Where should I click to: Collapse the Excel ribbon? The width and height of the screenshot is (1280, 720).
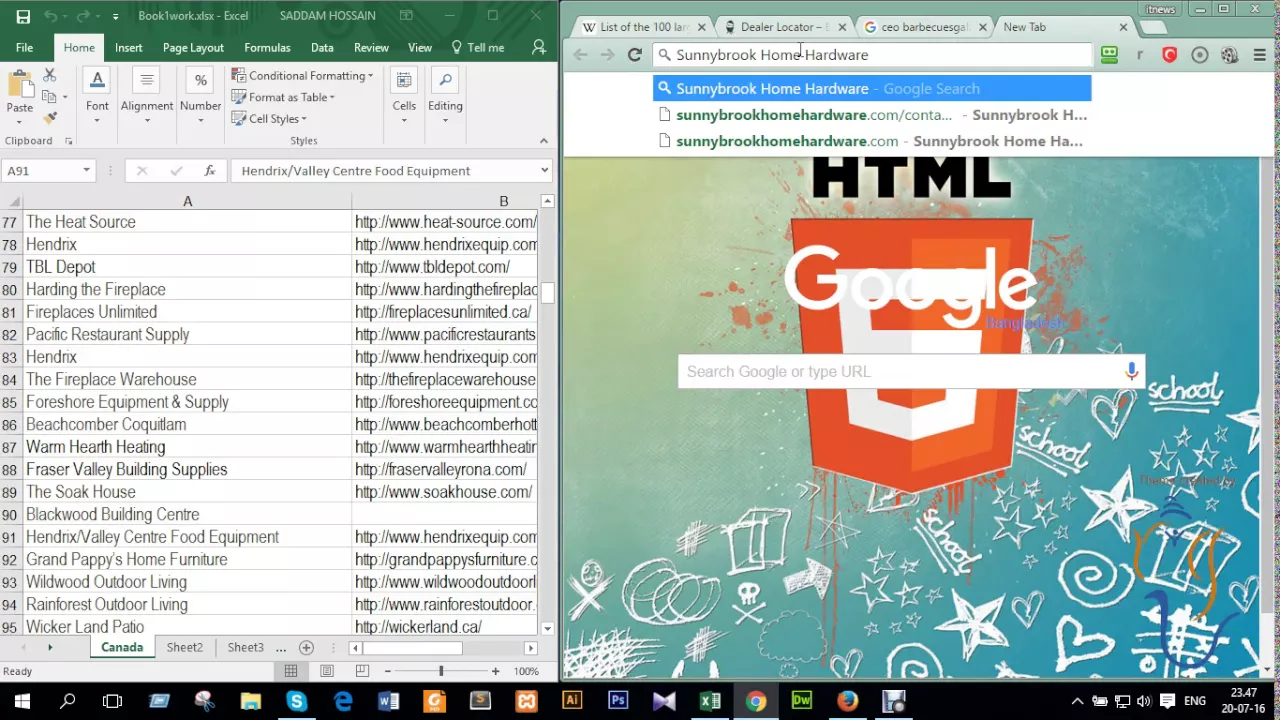pos(543,141)
